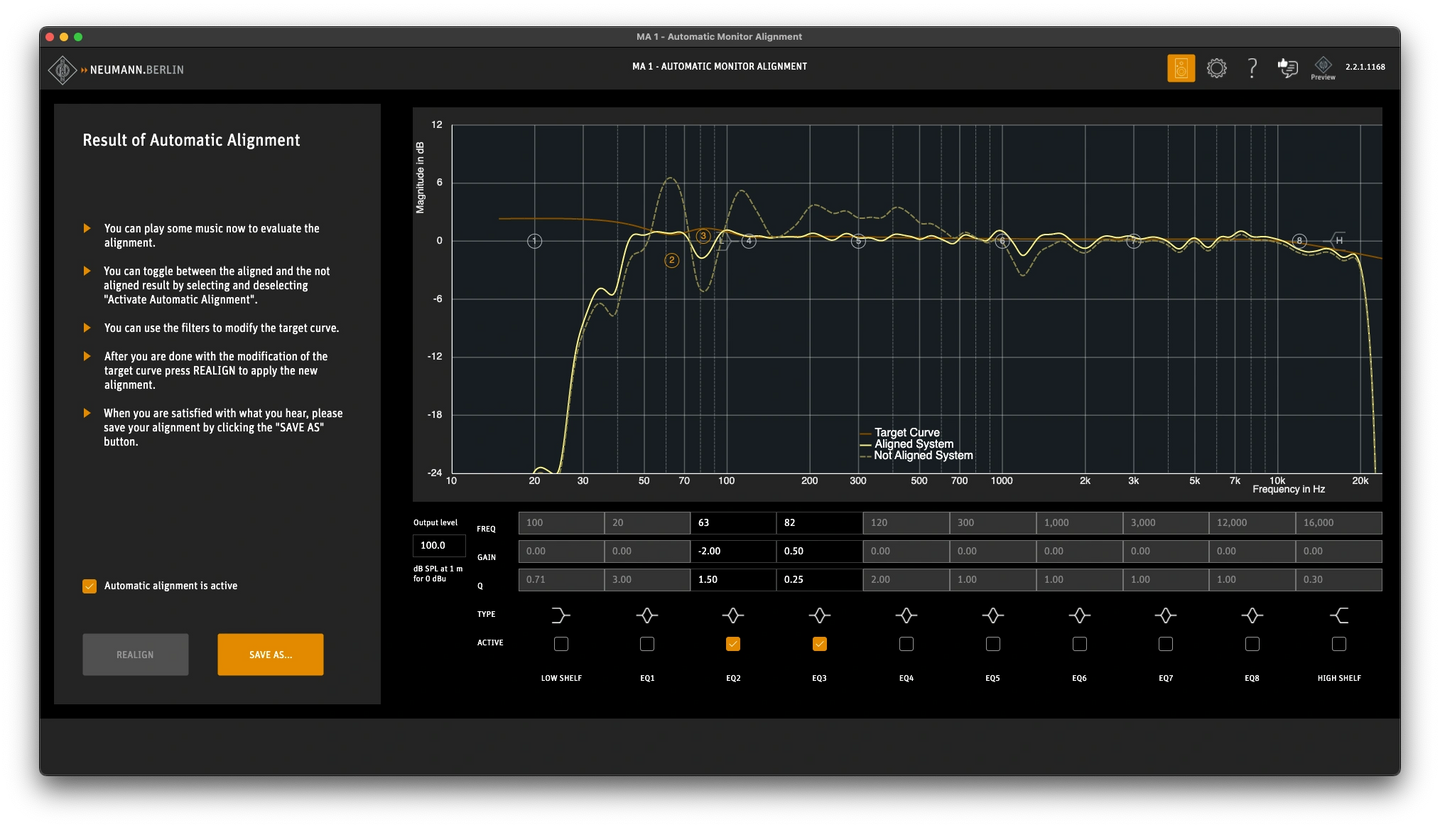
Task: Select filter marker 2 on the graph
Action: click(x=672, y=260)
